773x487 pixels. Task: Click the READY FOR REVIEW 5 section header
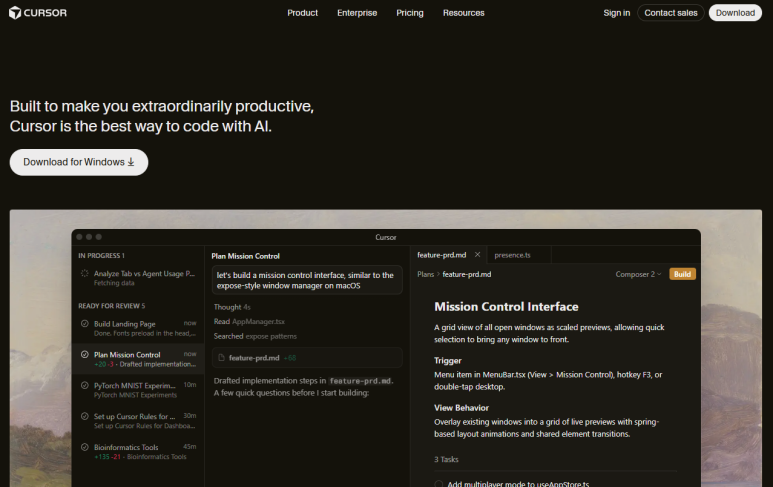pyautogui.click(x=111, y=306)
